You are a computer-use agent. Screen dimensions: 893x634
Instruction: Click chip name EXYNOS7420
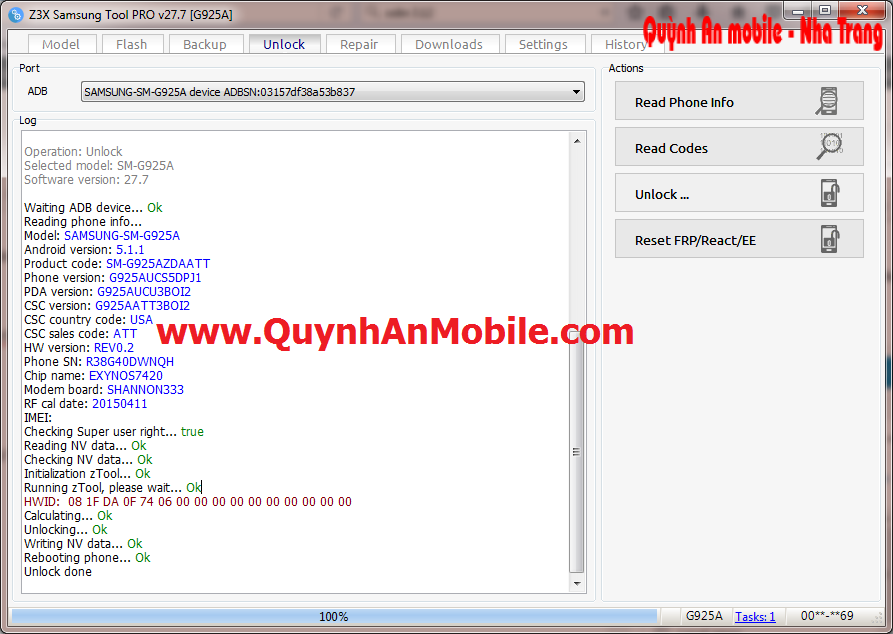point(126,376)
